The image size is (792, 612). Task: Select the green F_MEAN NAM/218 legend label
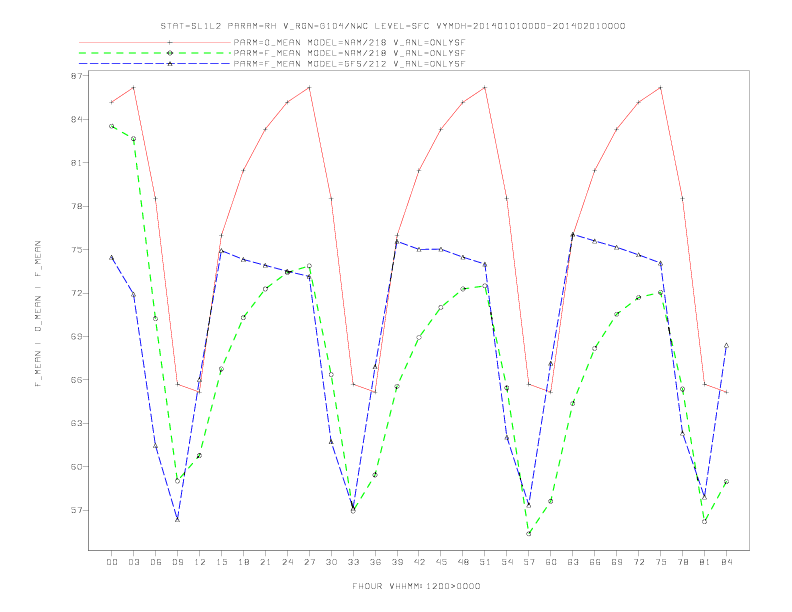(349, 53)
